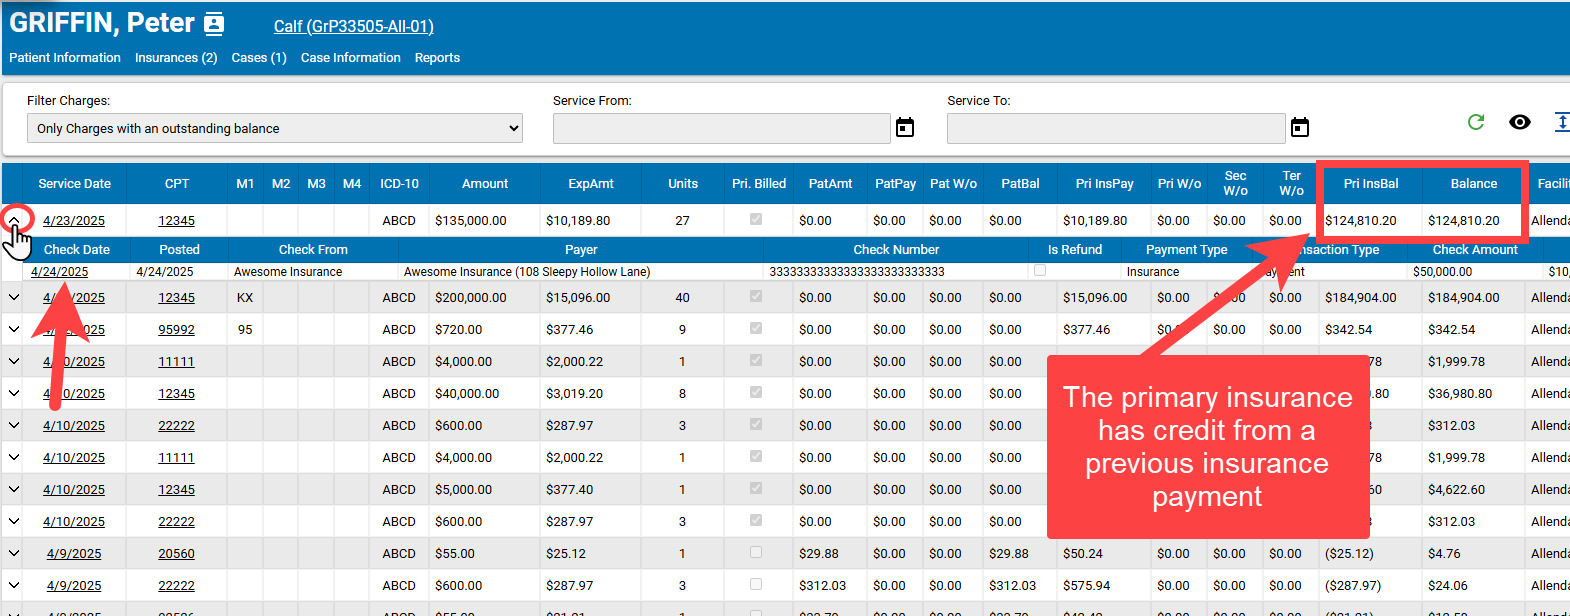Click into the Service From date field
Screen dimensions: 1570x616
pyautogui.click(x=721, y=128)
